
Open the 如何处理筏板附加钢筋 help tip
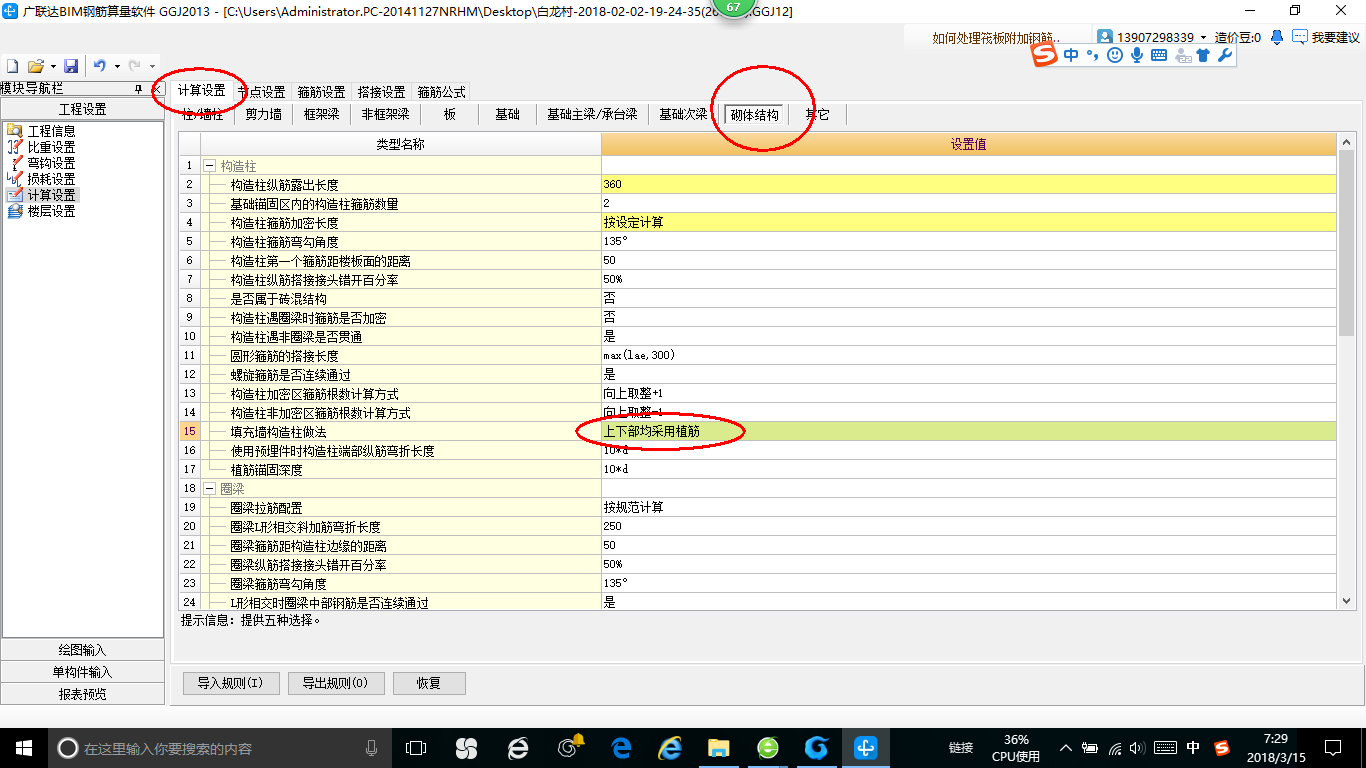996,38
